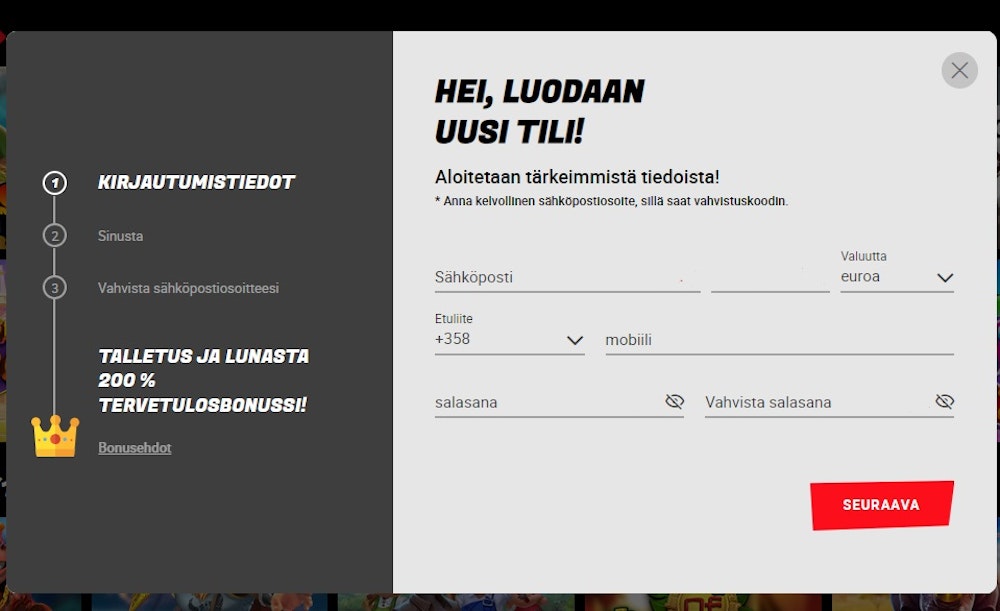Toggle visibility of salasana password field
Screen dimensions: 1000x611
674,402
